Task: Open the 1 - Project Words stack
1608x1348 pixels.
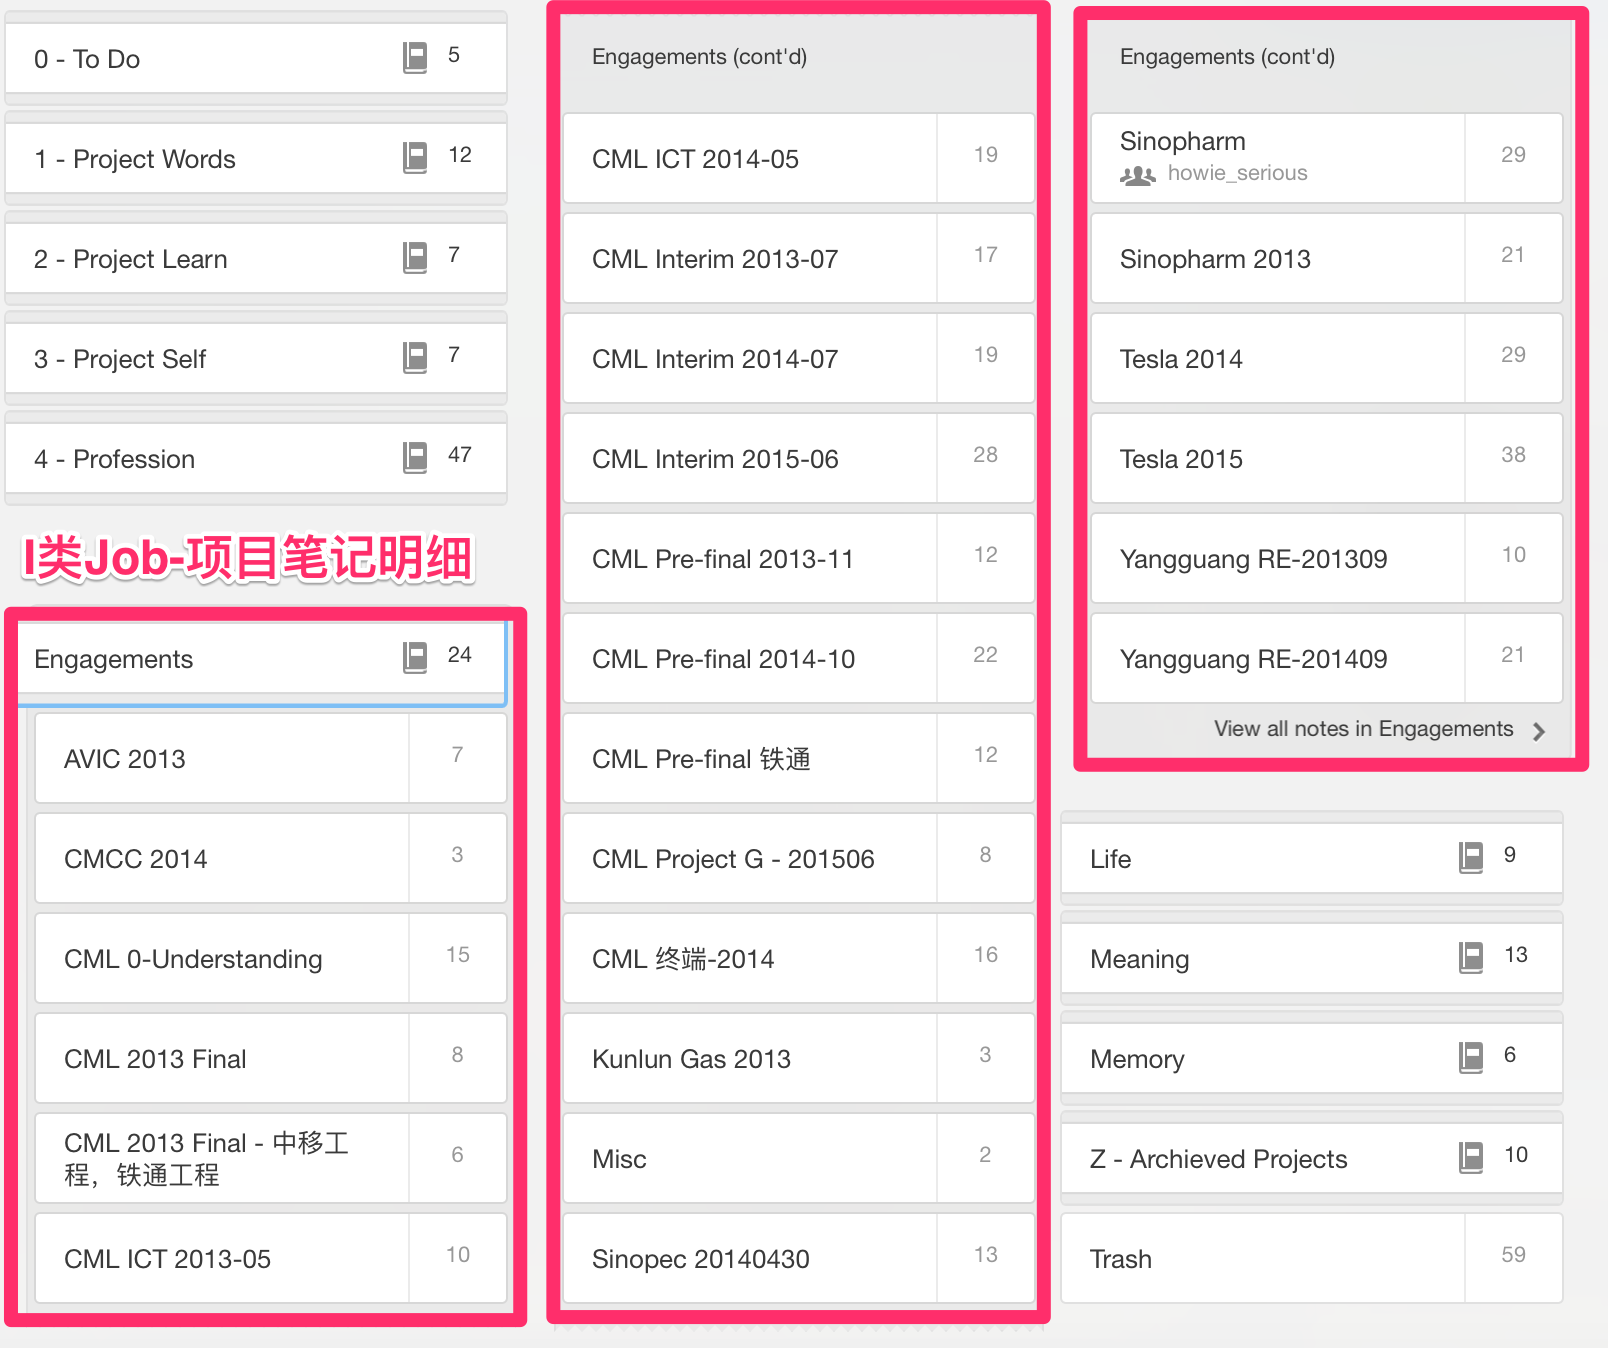Action: point(256,158)
